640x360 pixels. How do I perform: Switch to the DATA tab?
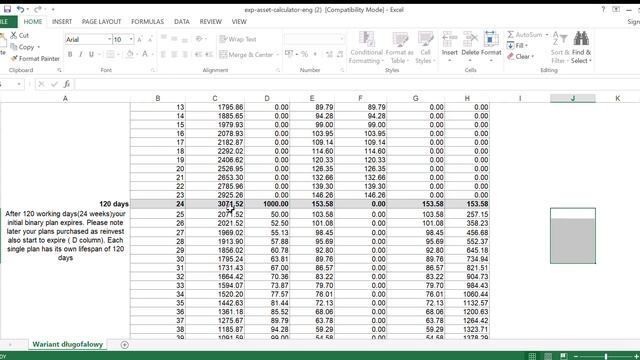click(x=182, y=22)
